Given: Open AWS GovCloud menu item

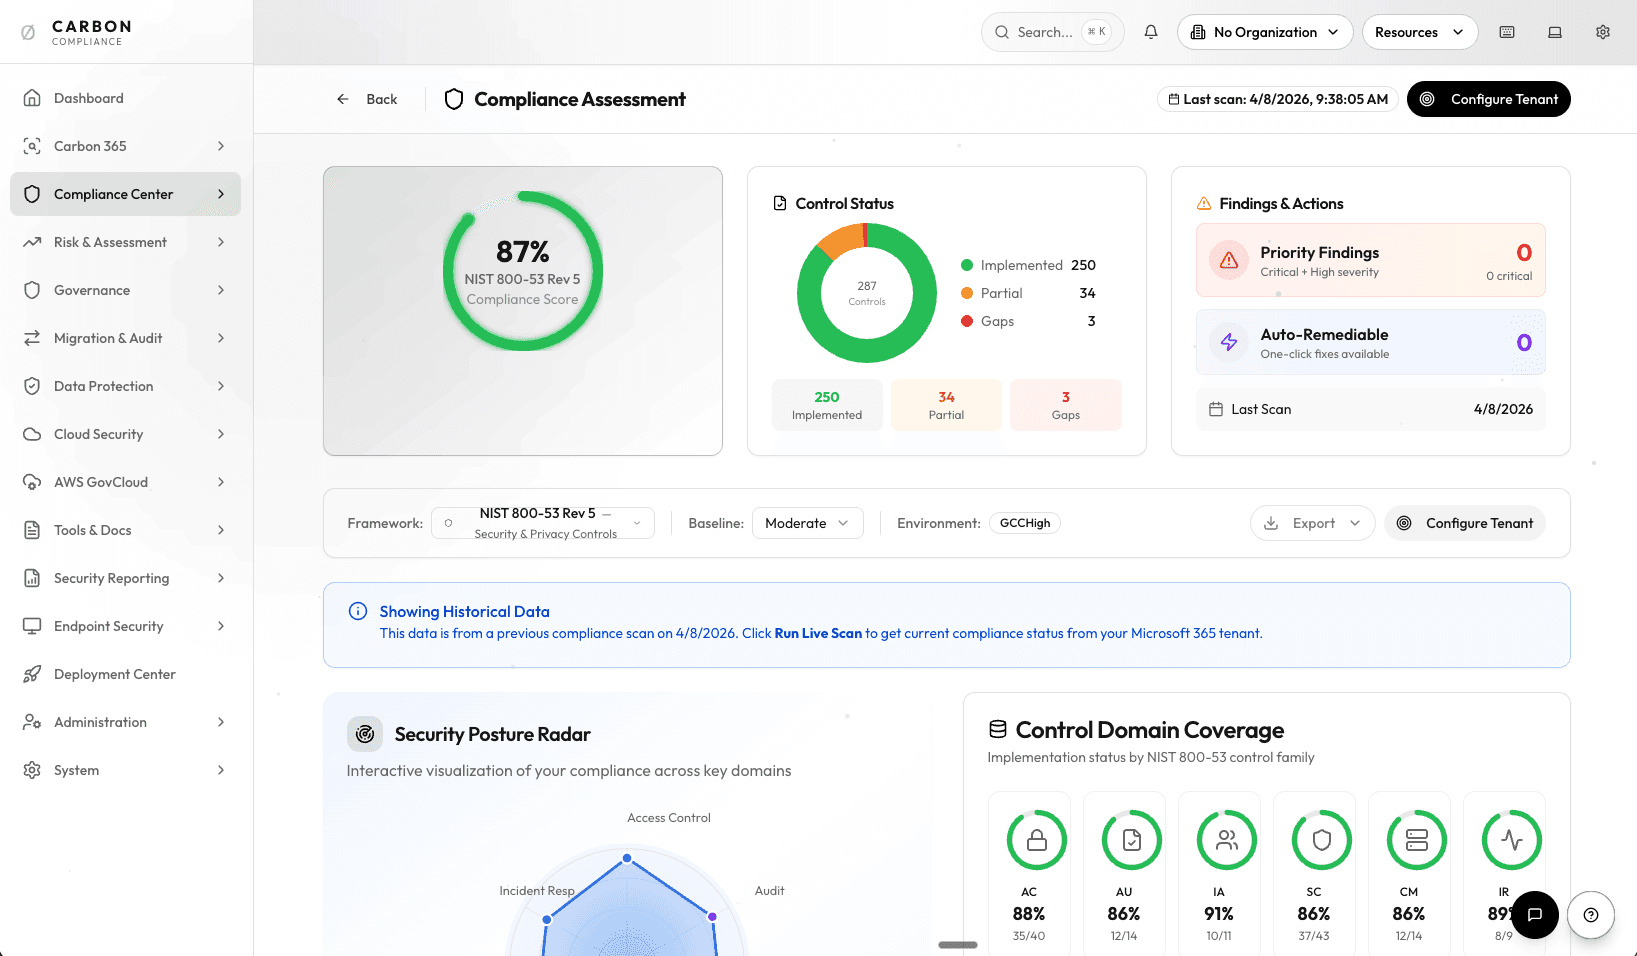Looking at the screenshot, I should click(125, 482).
